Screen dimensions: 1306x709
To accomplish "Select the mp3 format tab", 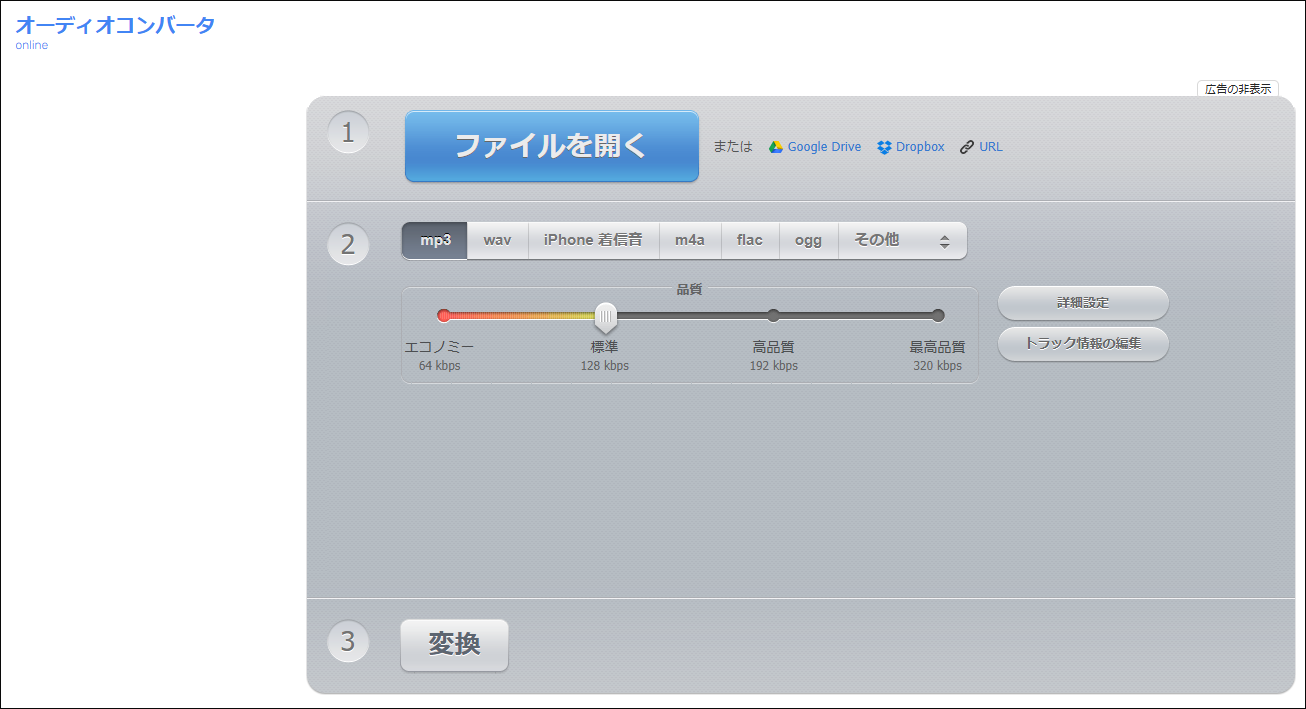I will [435, 240].
